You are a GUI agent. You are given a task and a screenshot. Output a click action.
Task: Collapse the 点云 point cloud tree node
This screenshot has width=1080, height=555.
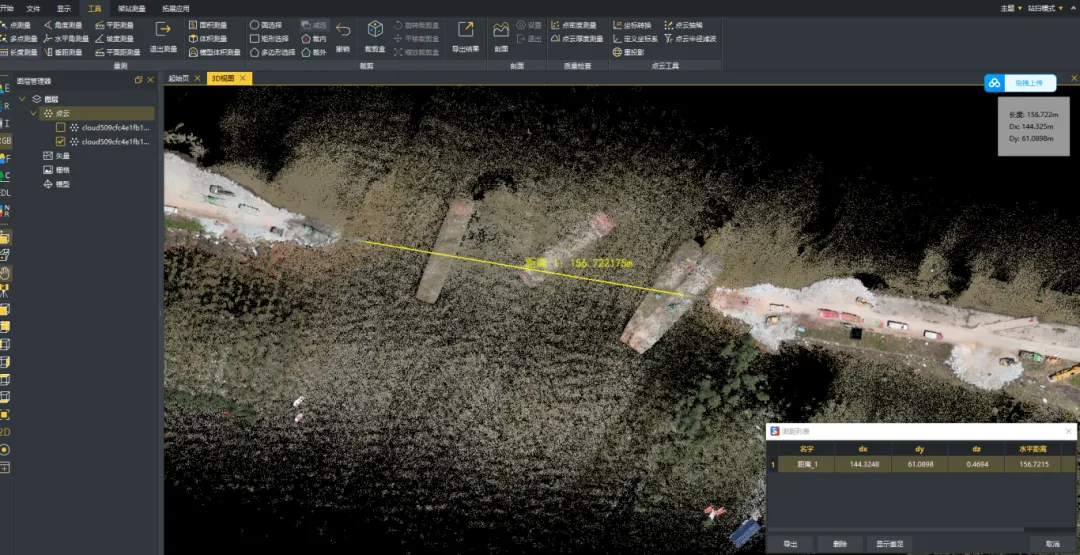click(x=34, y=114)
